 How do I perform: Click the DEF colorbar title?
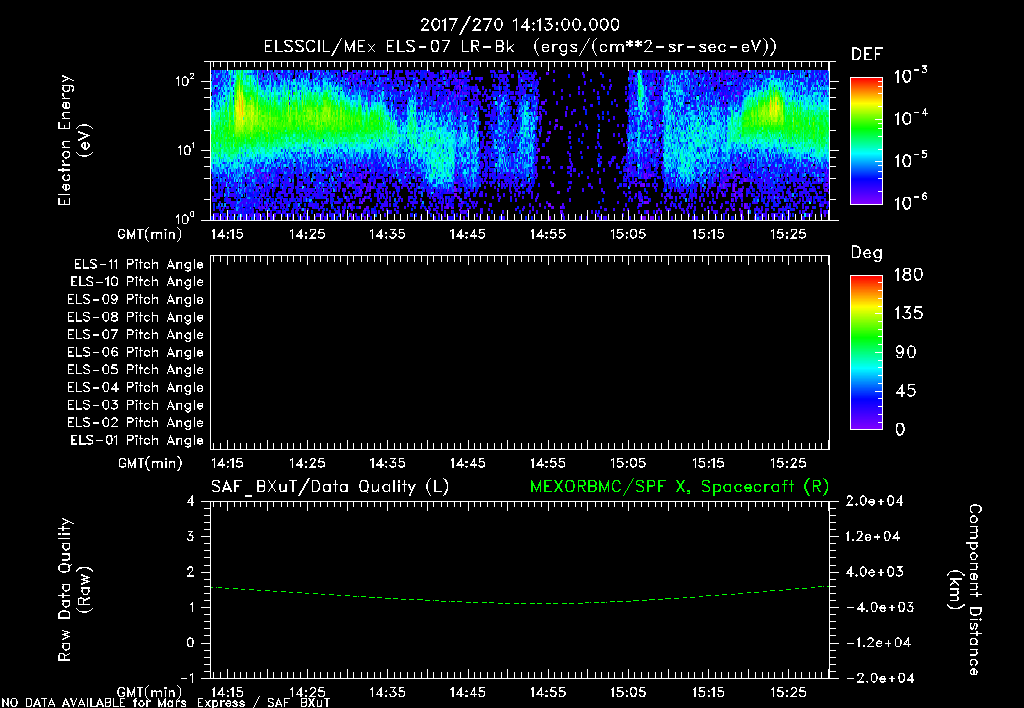tap(867, 54)
